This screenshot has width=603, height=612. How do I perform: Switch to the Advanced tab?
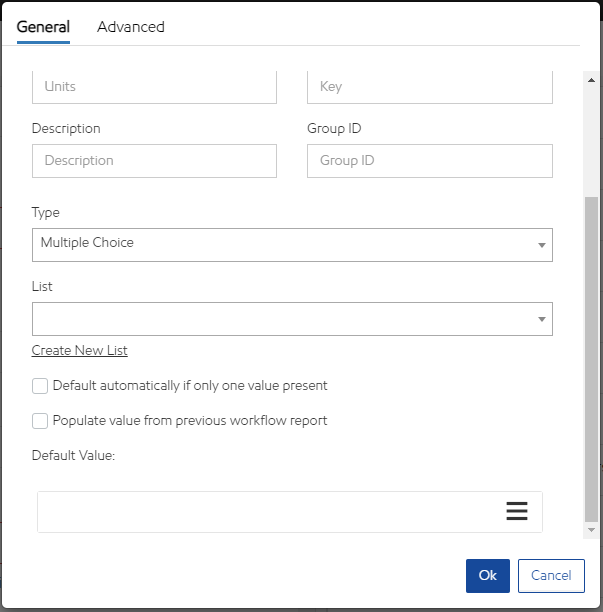(x=131, y=27)
